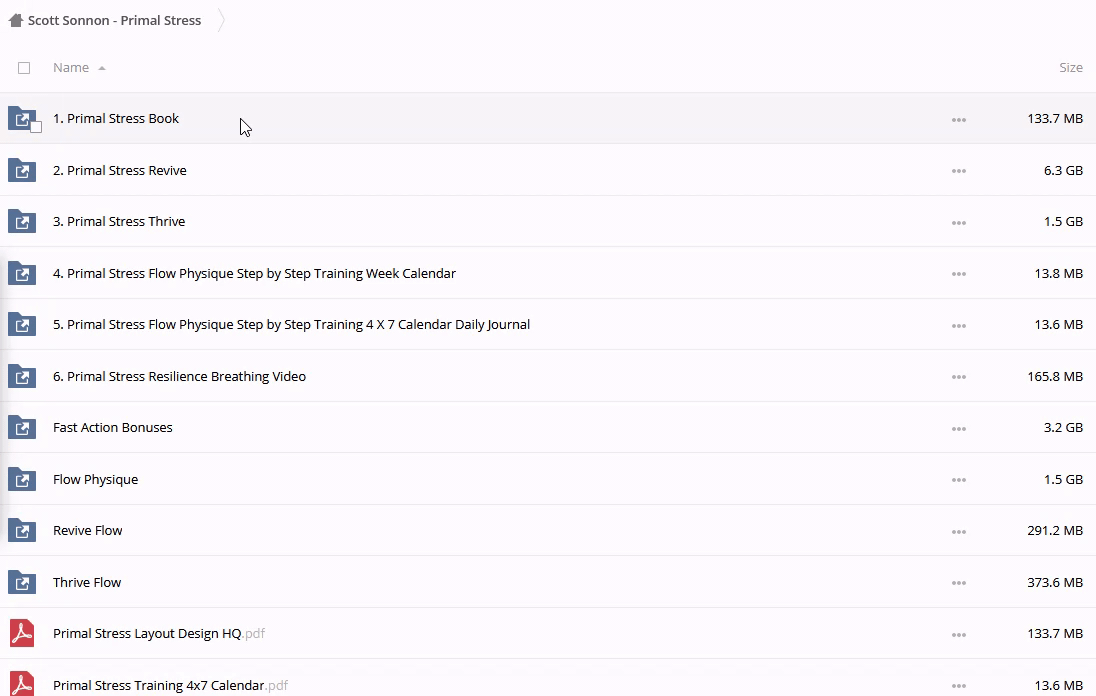Check the box on Primal Stress Book row

point(36,127)
